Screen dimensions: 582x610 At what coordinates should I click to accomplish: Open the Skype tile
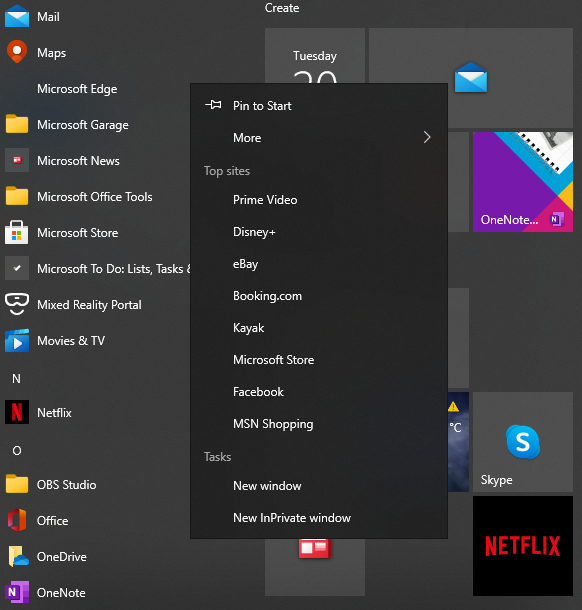[523, 442]
